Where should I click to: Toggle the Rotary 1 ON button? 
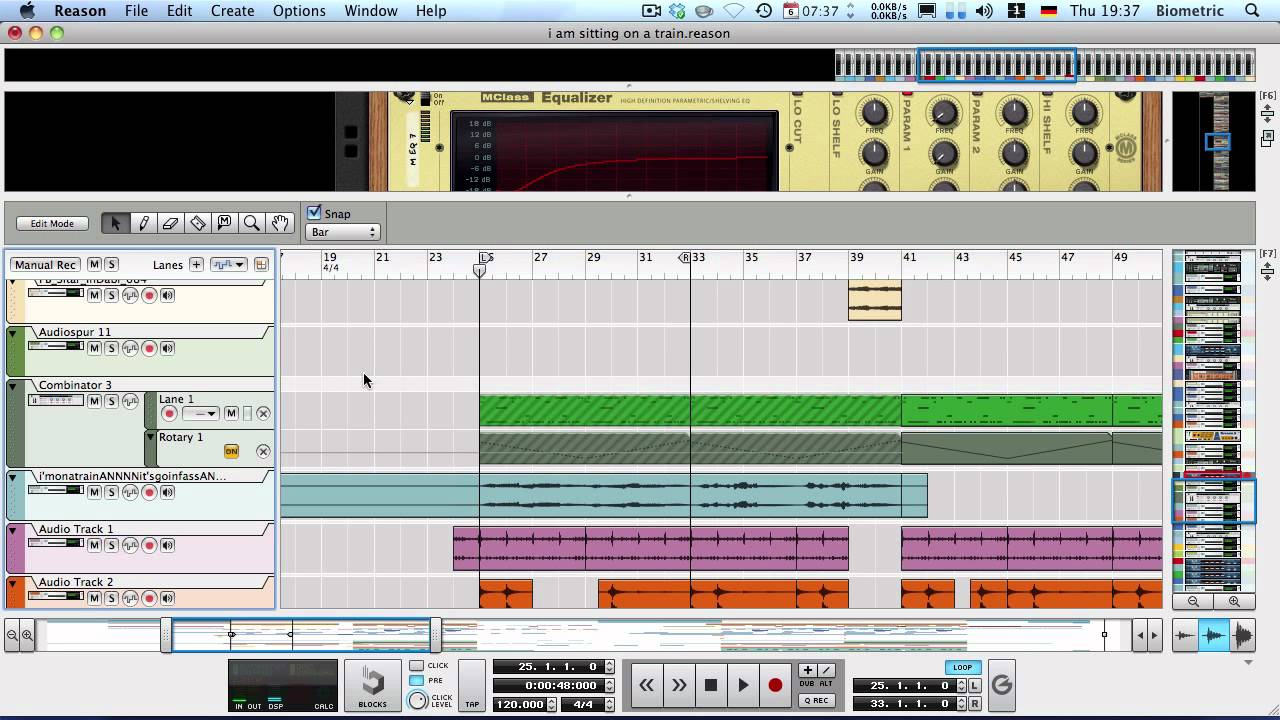pos(231,452)
